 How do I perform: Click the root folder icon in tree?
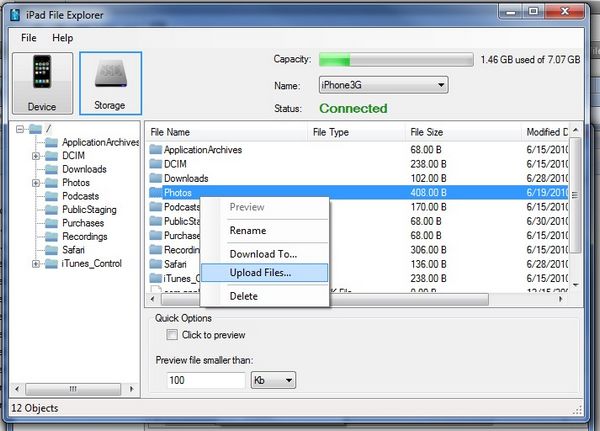pos(35,129)
